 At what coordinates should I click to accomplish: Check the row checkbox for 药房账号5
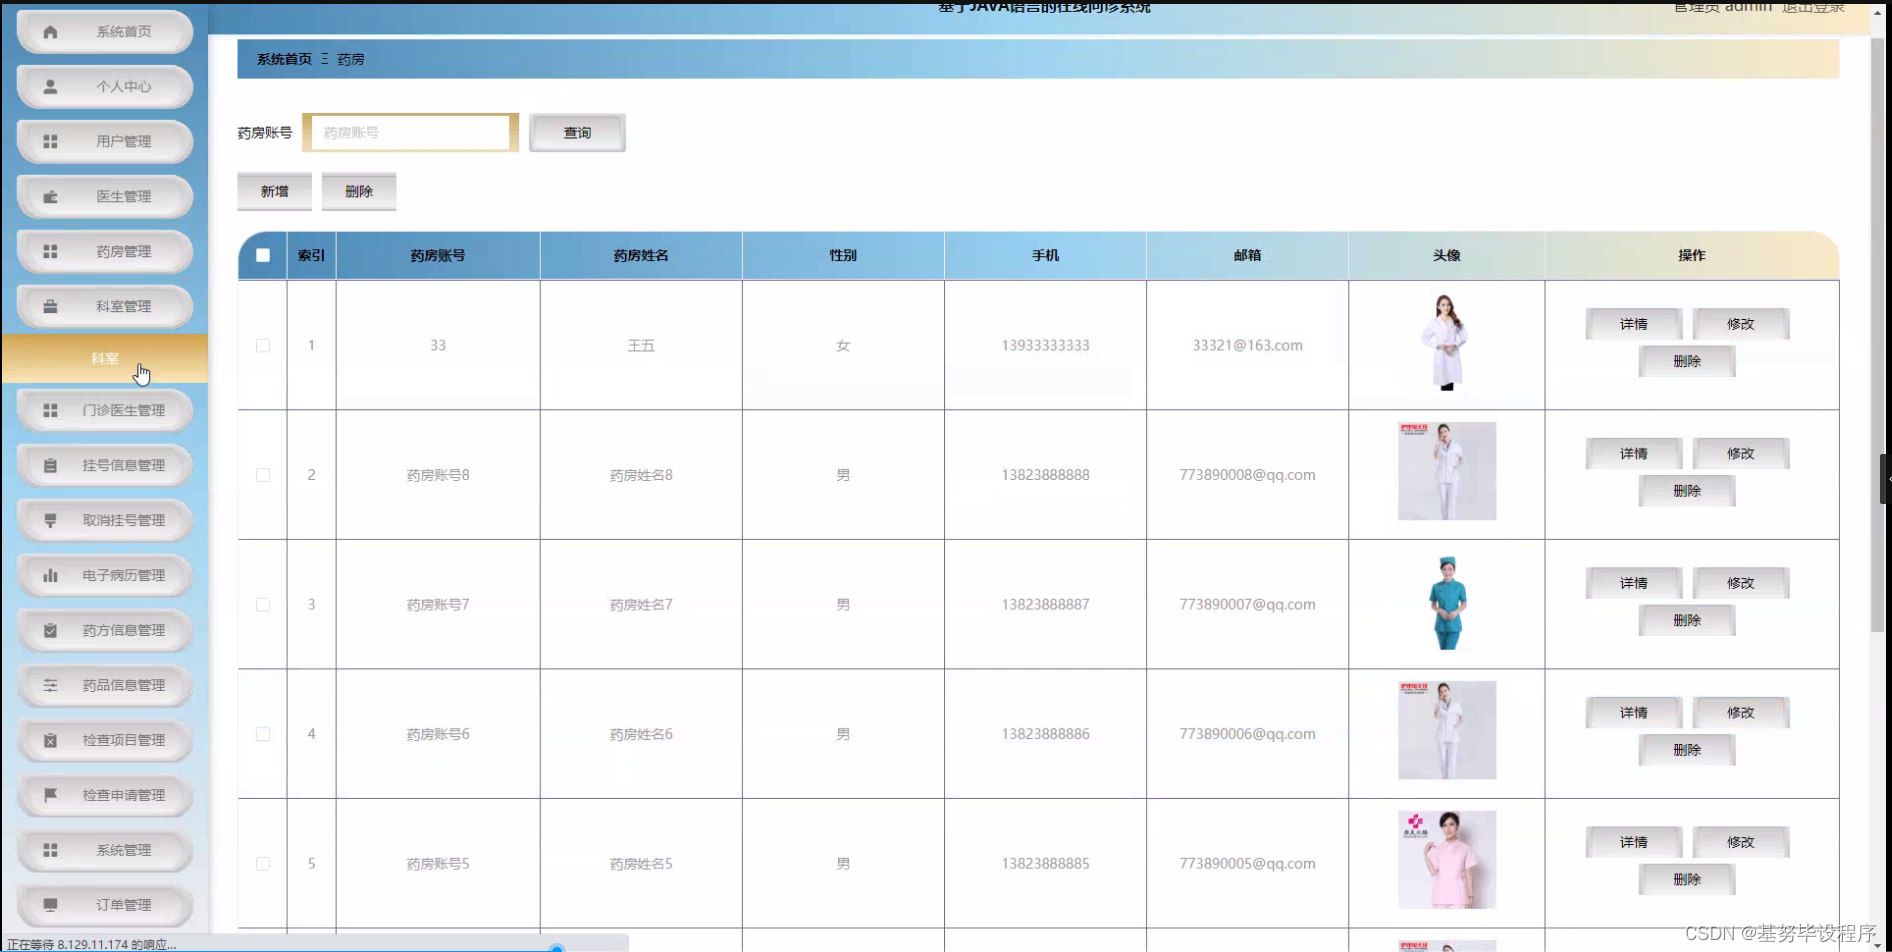click(263, 864)
